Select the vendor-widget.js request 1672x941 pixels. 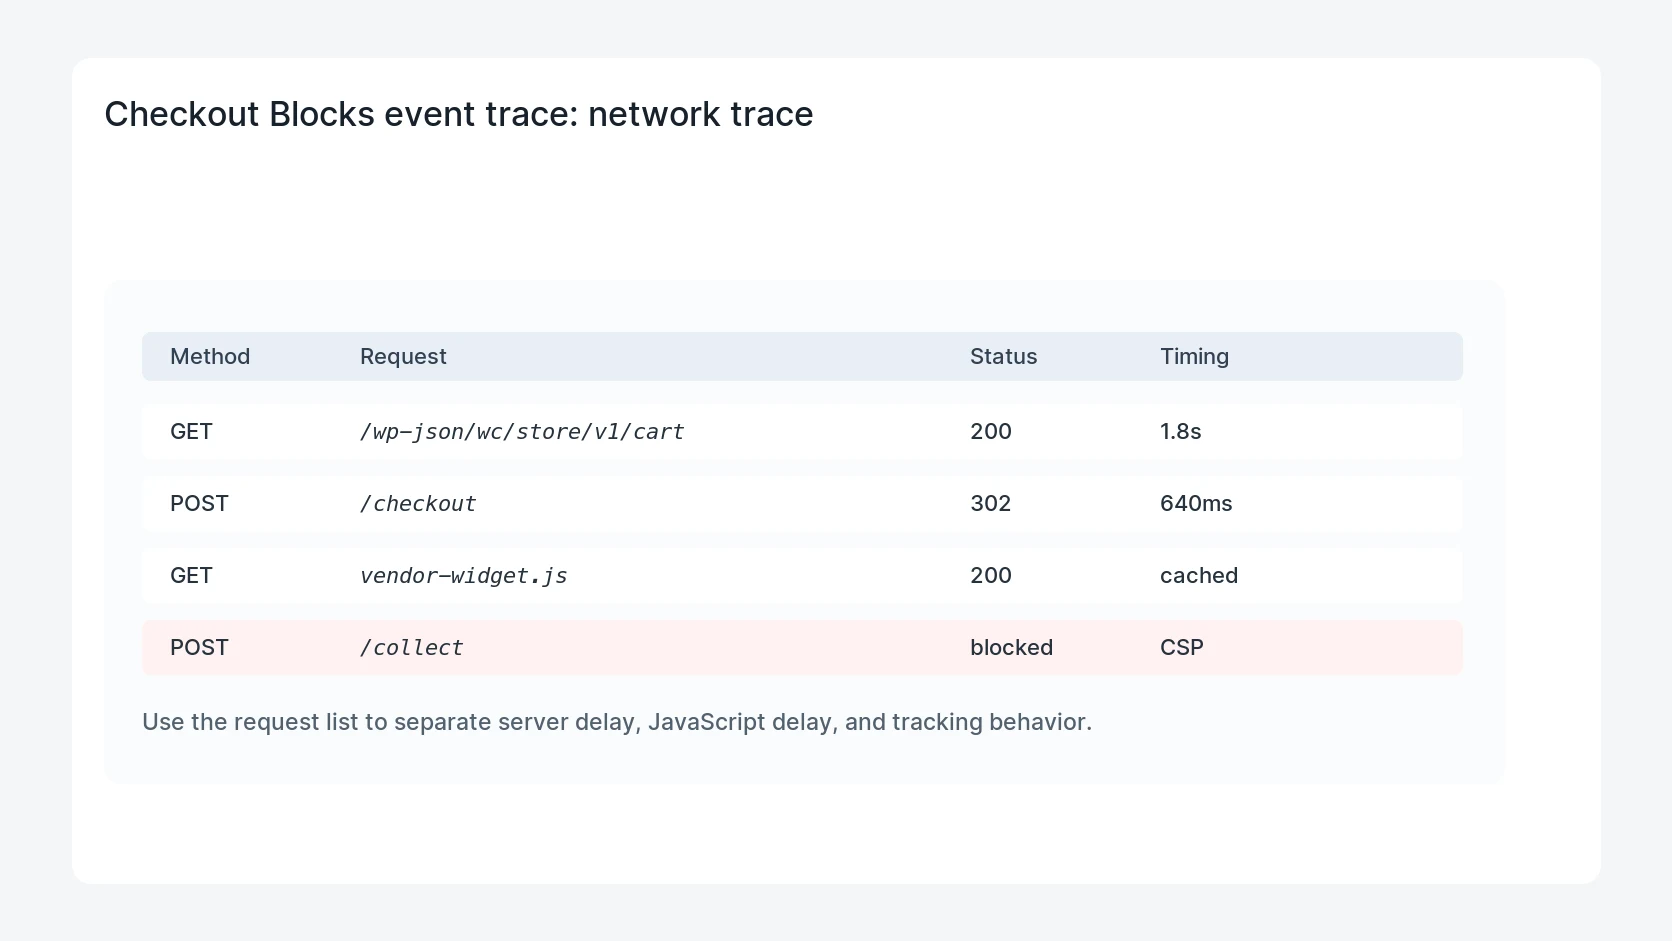pyautogui.click(x=464, y=576)
